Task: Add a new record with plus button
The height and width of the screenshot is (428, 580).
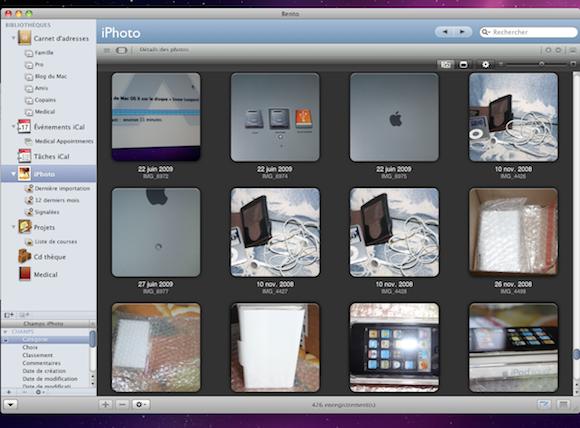Action: tap(105, 404)
